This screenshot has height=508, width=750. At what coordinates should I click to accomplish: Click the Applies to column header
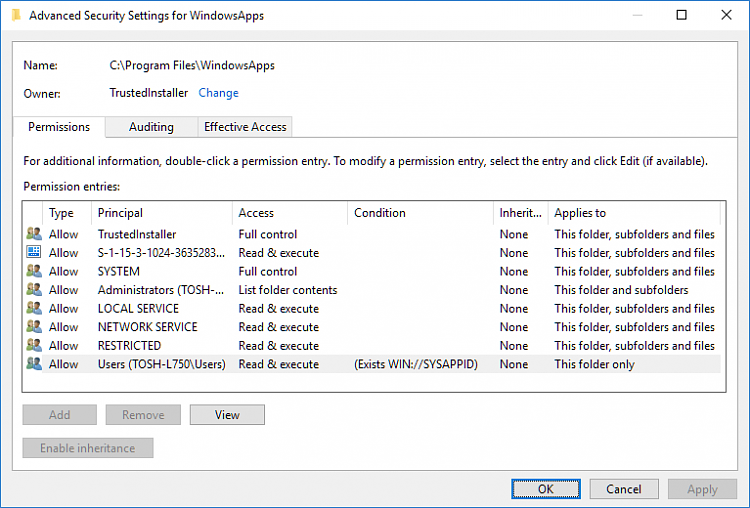click(x=634, y=213)
